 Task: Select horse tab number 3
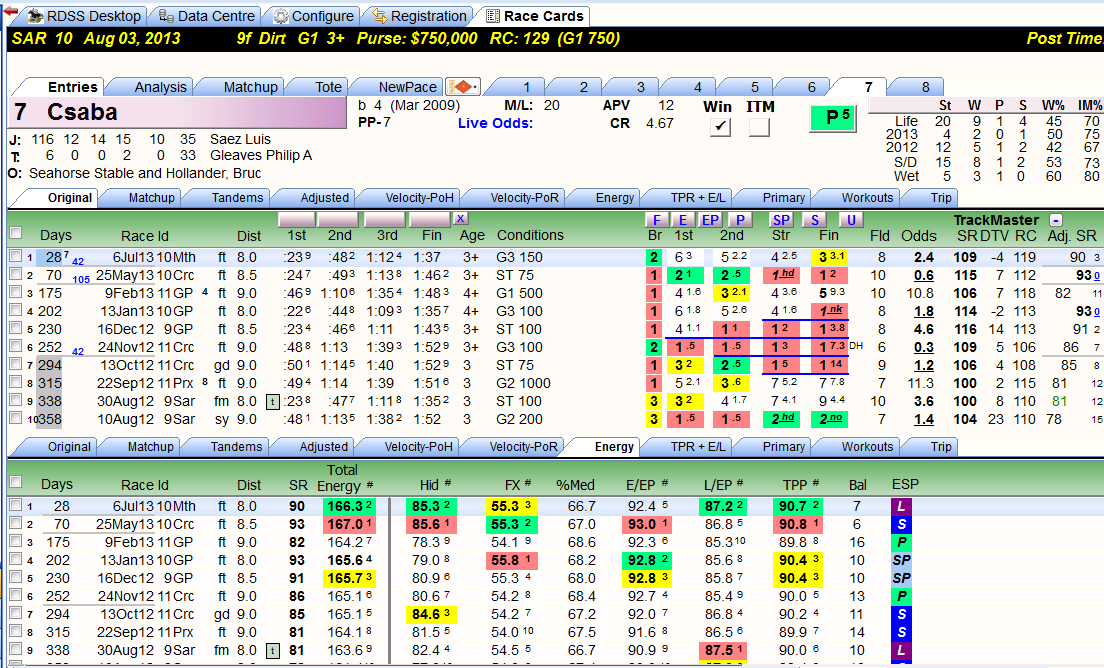[x=640, y=87]
